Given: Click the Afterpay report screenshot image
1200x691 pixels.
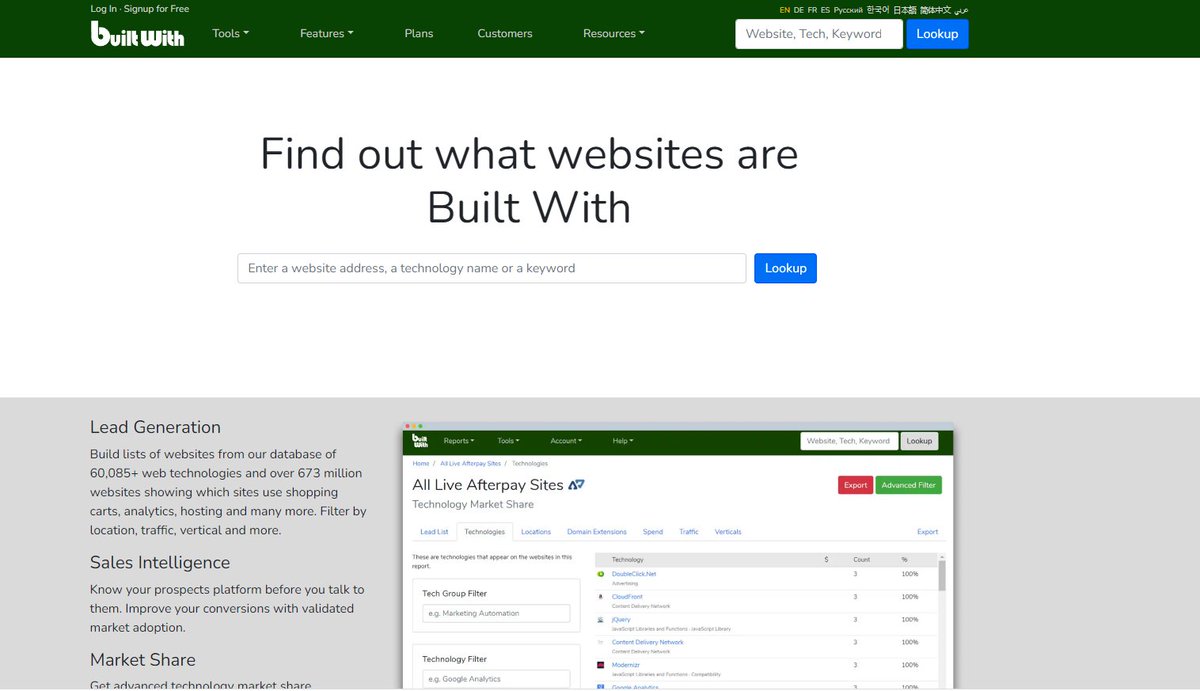Looking at the screenshot, I should (678, 556).
